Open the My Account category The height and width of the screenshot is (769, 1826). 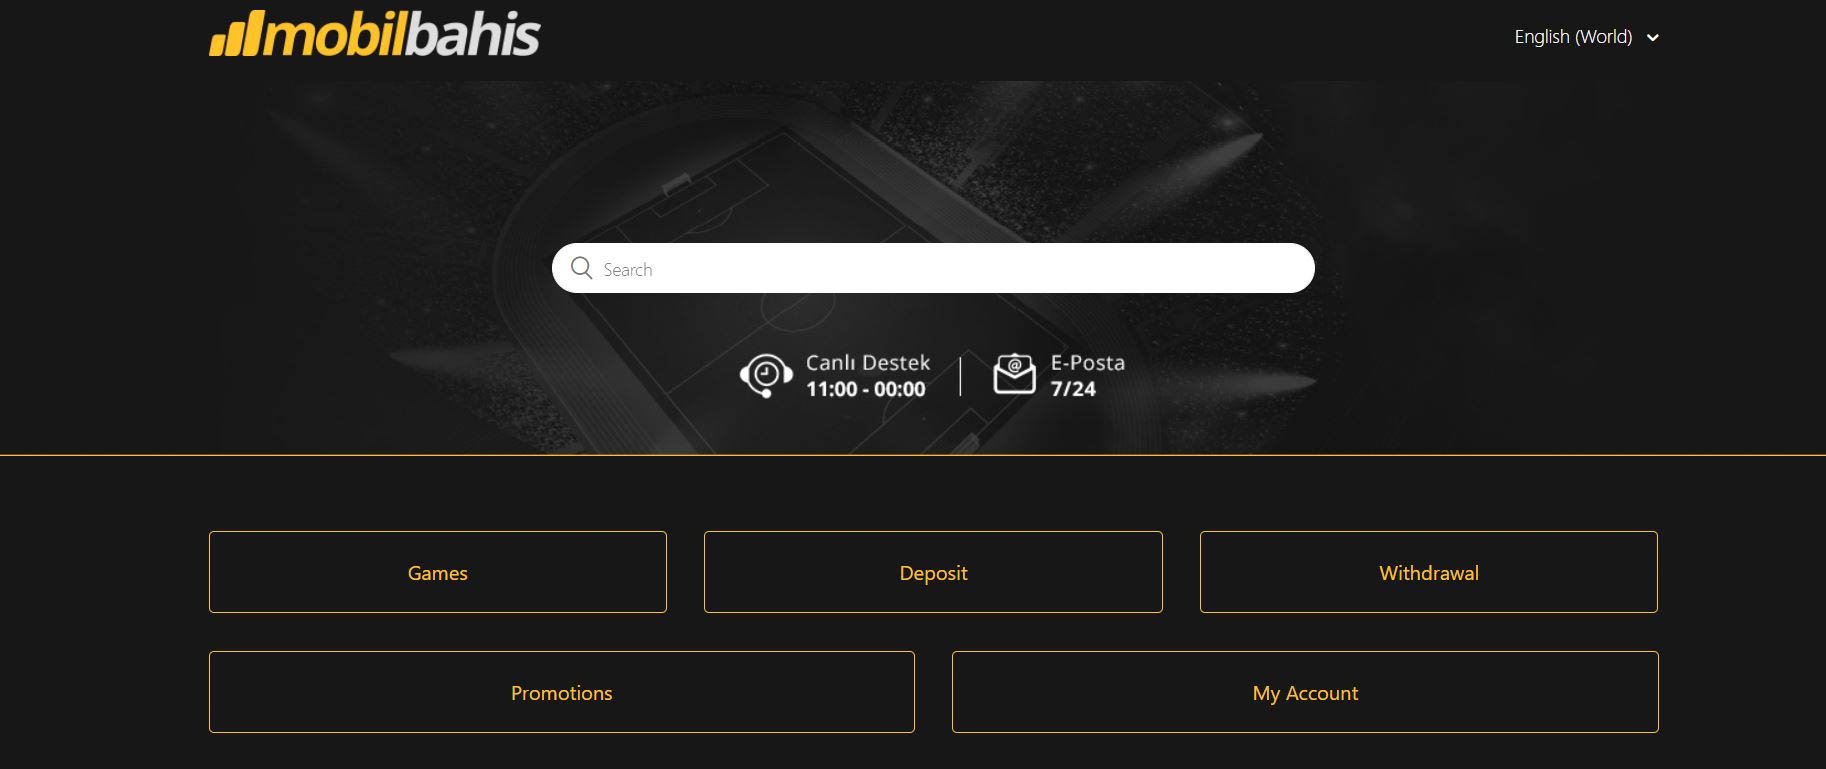coord(1305,692)
